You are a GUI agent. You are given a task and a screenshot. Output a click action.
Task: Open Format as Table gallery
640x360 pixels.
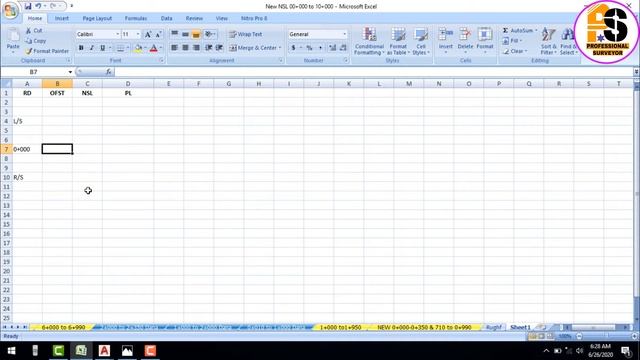click(398, 41)
